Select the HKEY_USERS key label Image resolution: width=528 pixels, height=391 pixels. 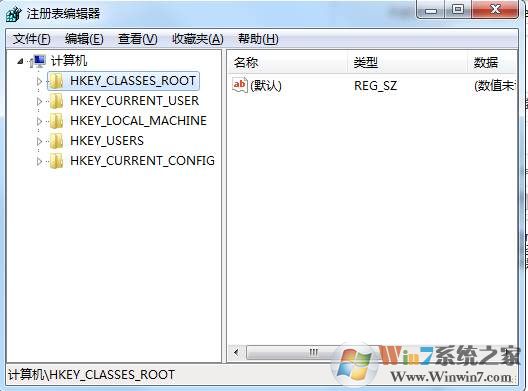pos(107,140)
